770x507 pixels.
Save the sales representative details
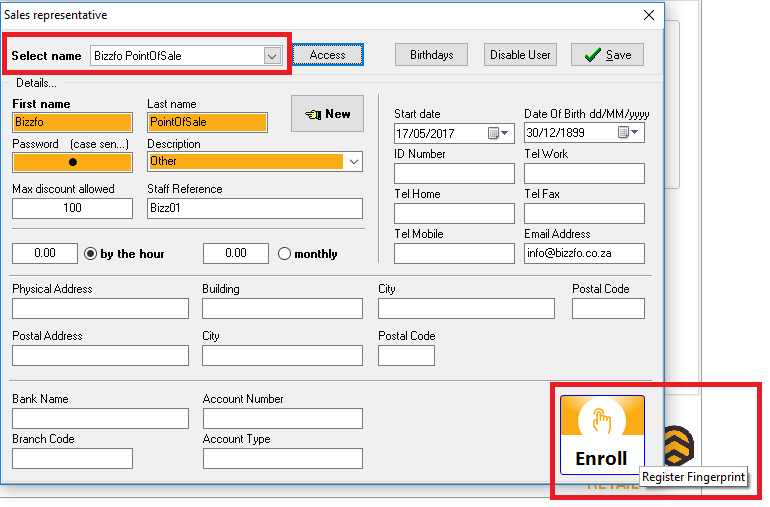click(607, 55)
